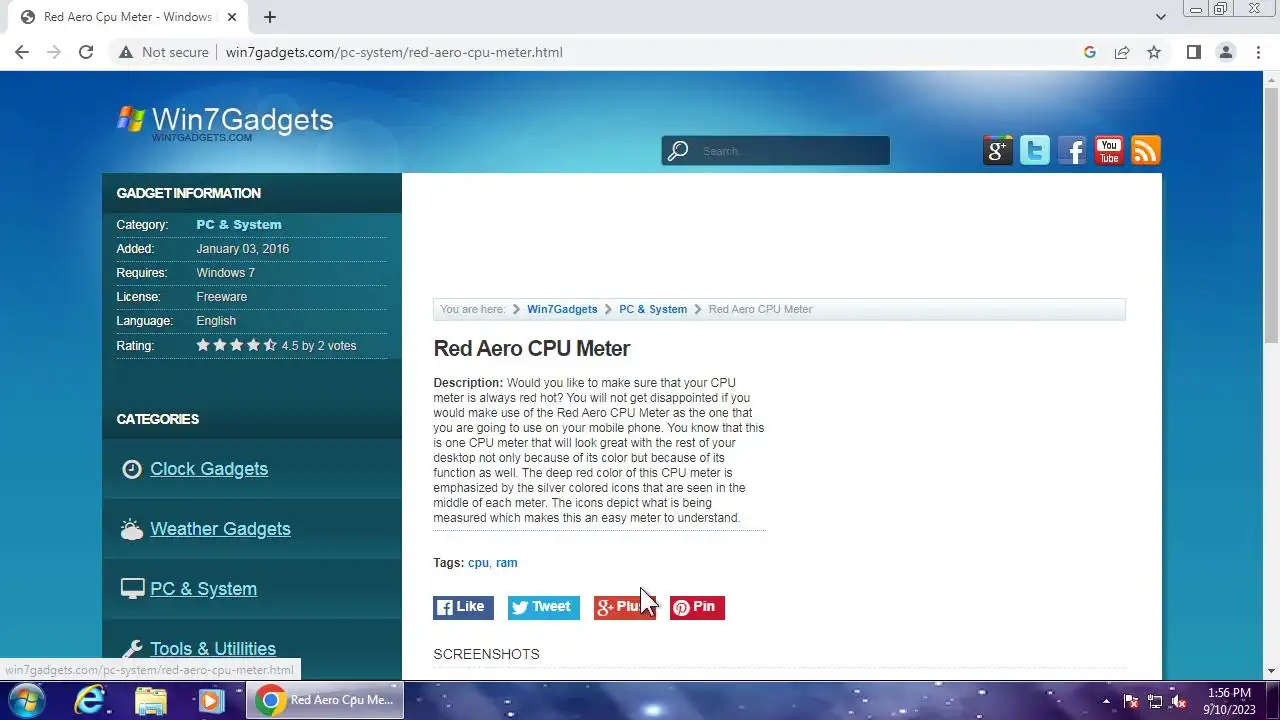
Task: Open the RSS feed header icon
Action: click(1146, 151)
